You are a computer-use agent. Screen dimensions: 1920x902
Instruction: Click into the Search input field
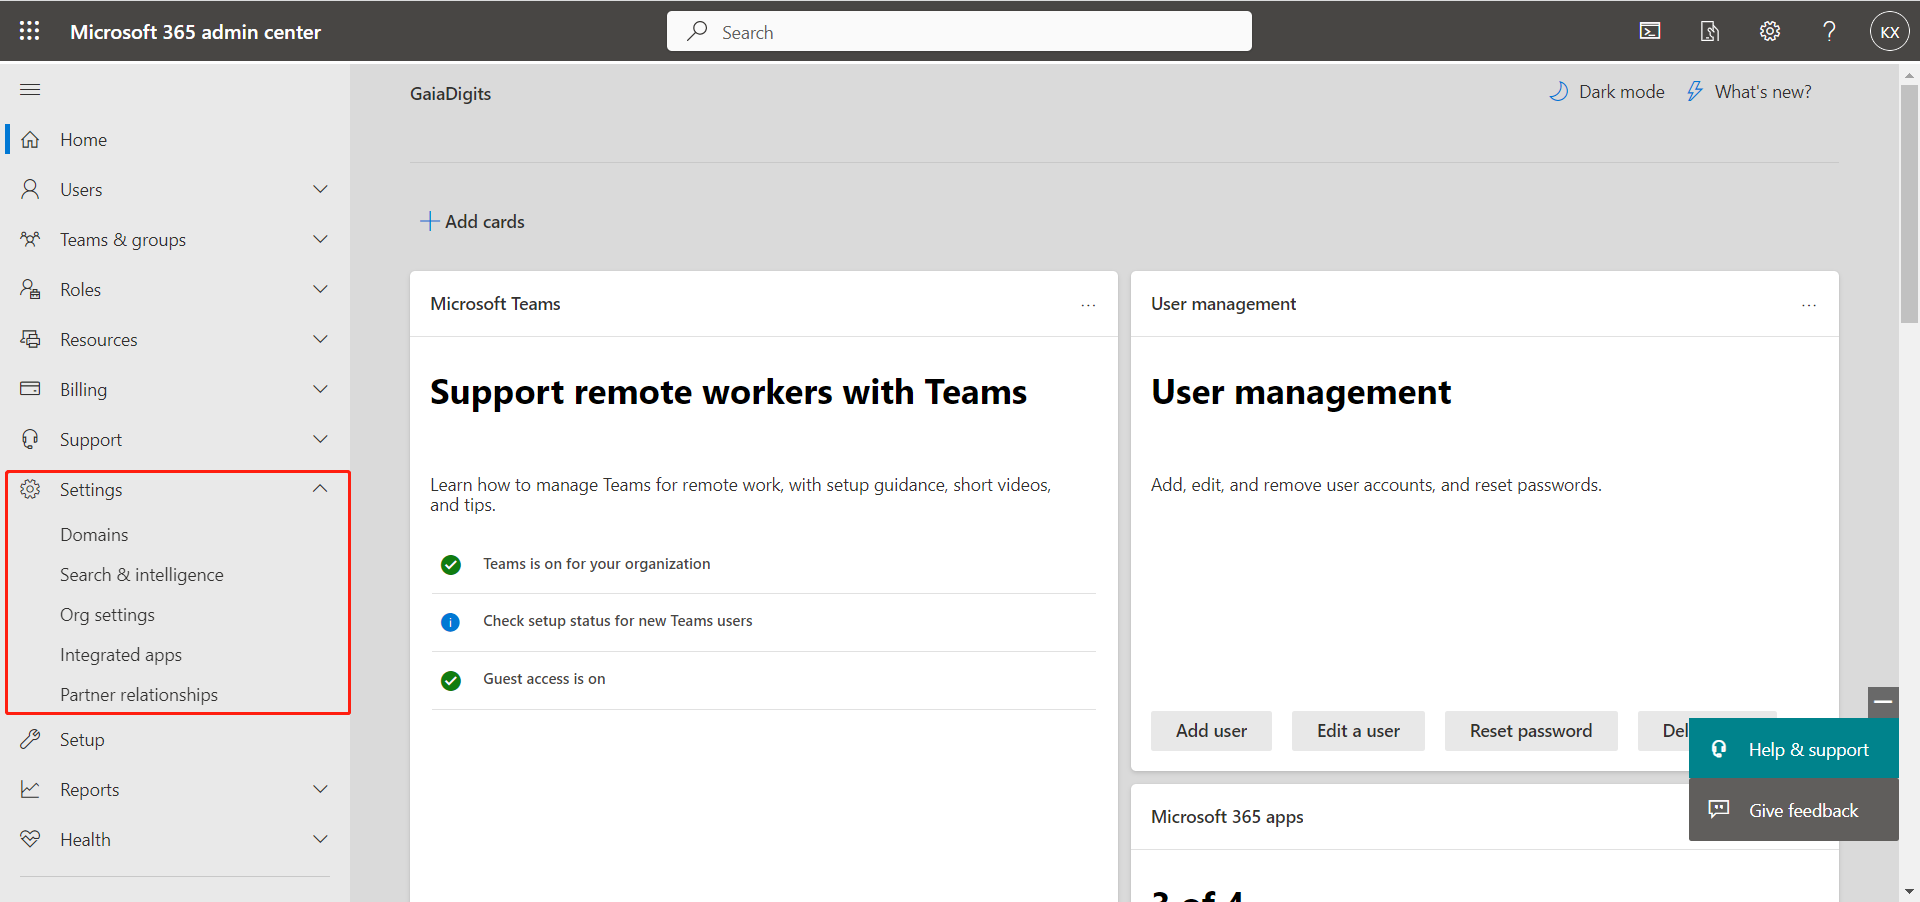click(x=959, y=31)
